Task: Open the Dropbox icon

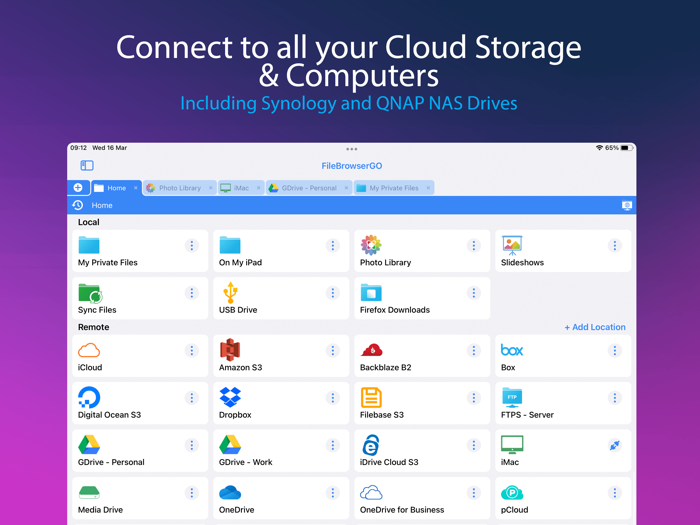Action: point(230,397)
